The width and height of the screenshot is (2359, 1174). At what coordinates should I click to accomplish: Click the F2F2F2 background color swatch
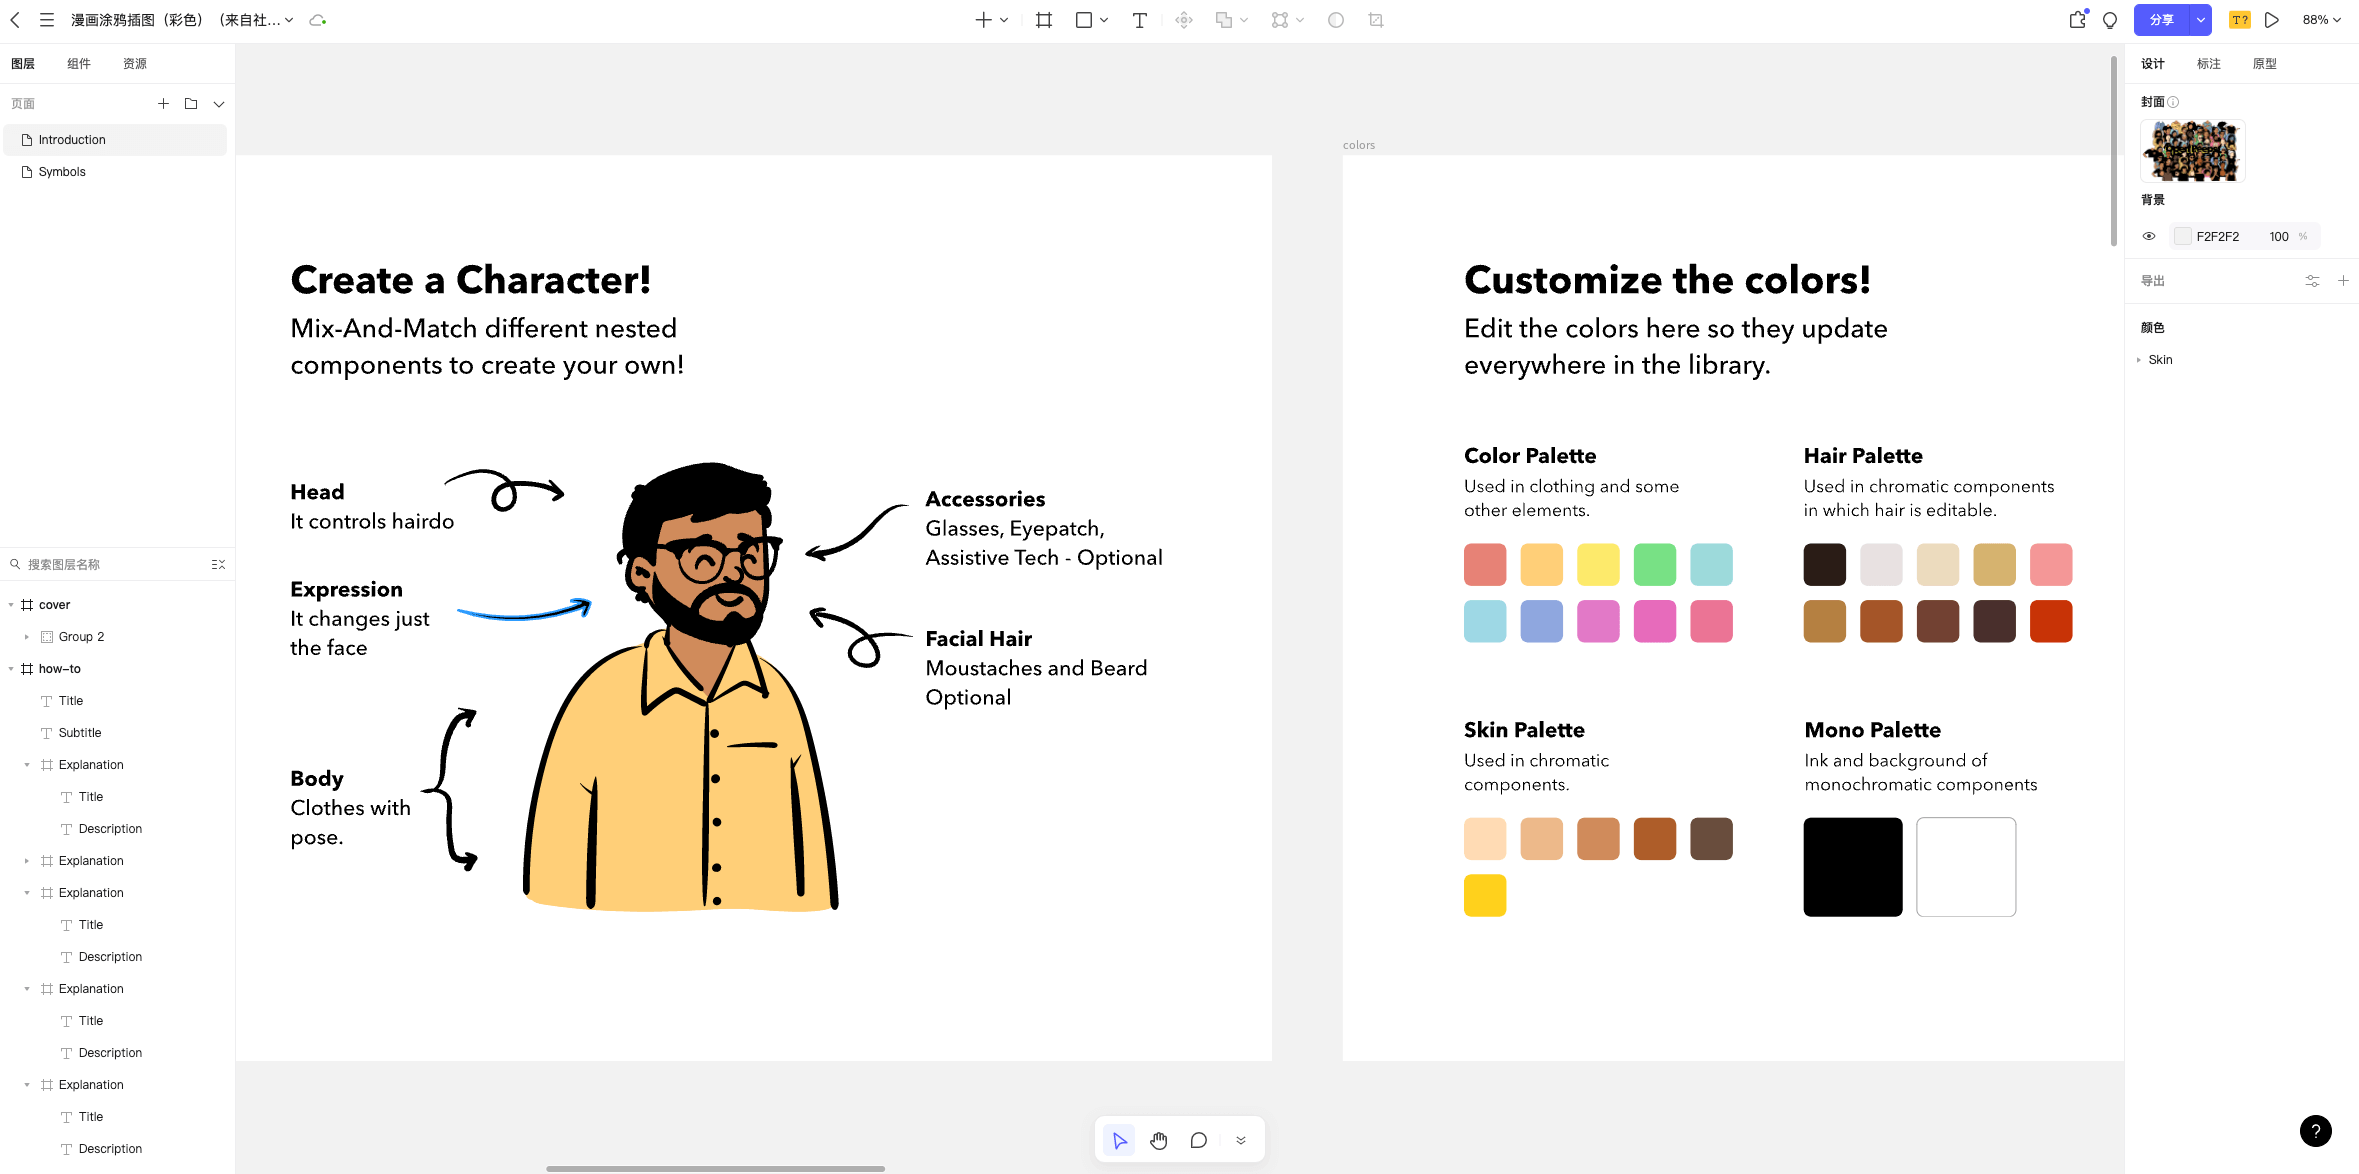tap(2183, 237)
